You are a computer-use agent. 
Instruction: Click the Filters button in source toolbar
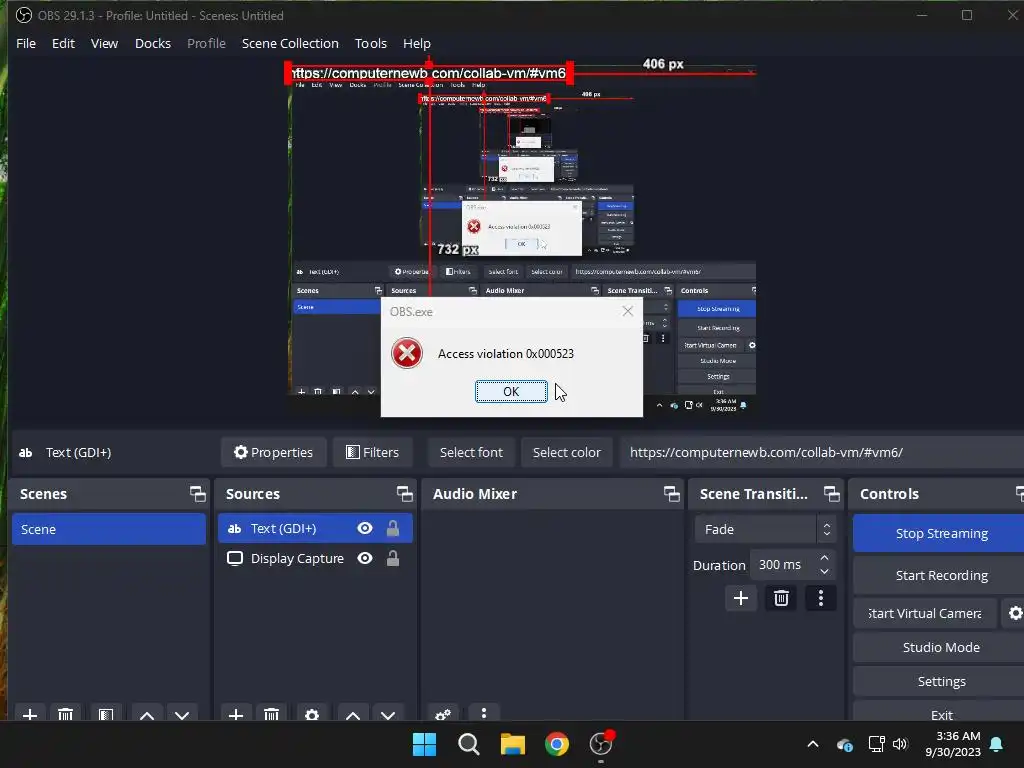point(372,452)
